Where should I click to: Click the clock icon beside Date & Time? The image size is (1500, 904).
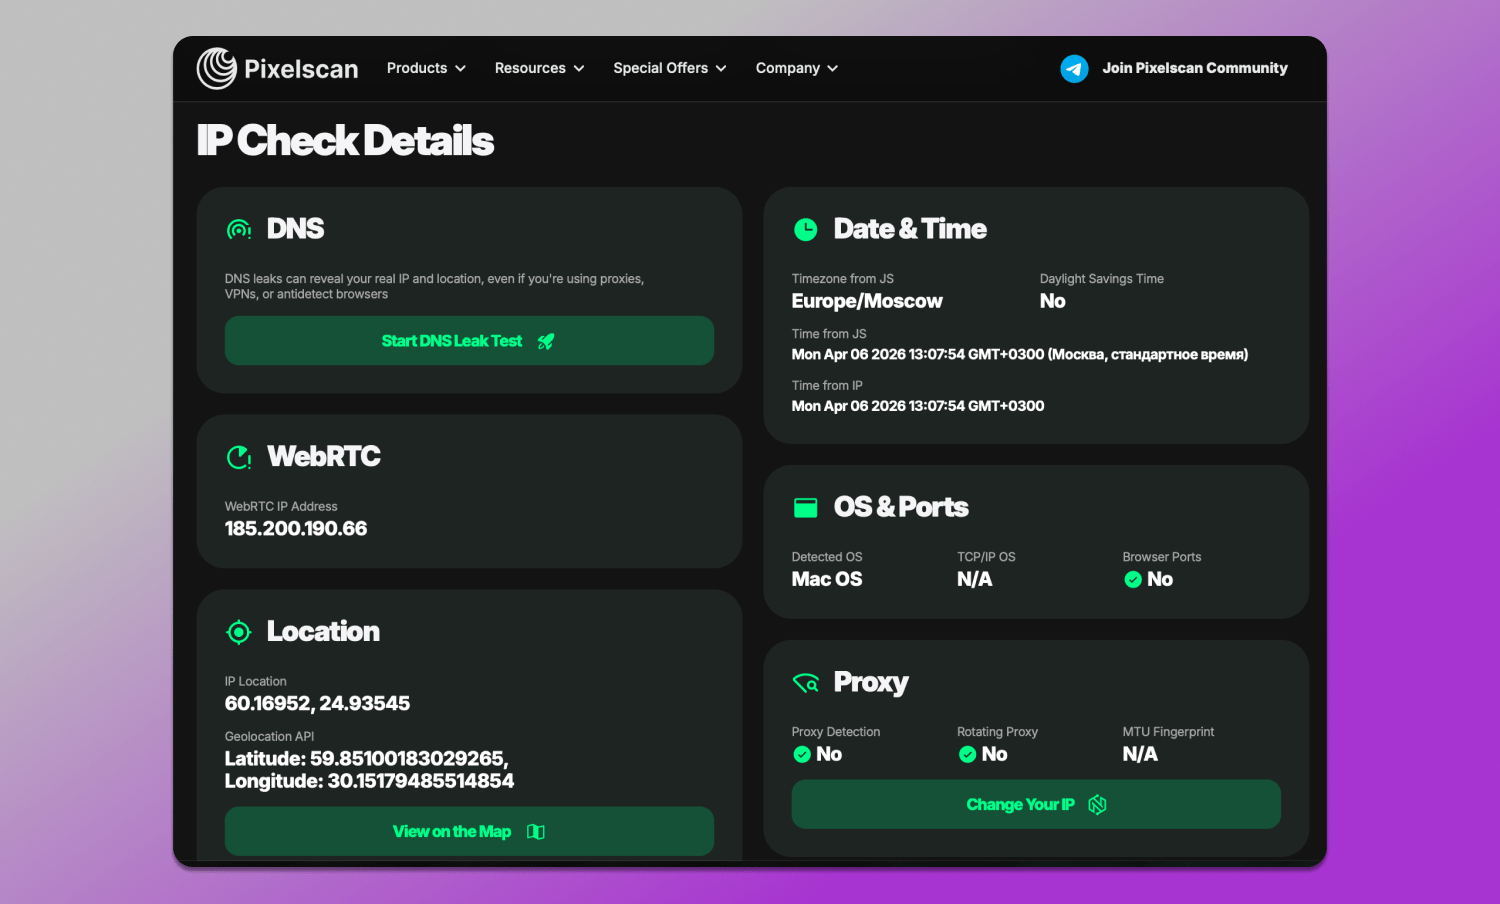pyautogui.click(x=806, y=228)
